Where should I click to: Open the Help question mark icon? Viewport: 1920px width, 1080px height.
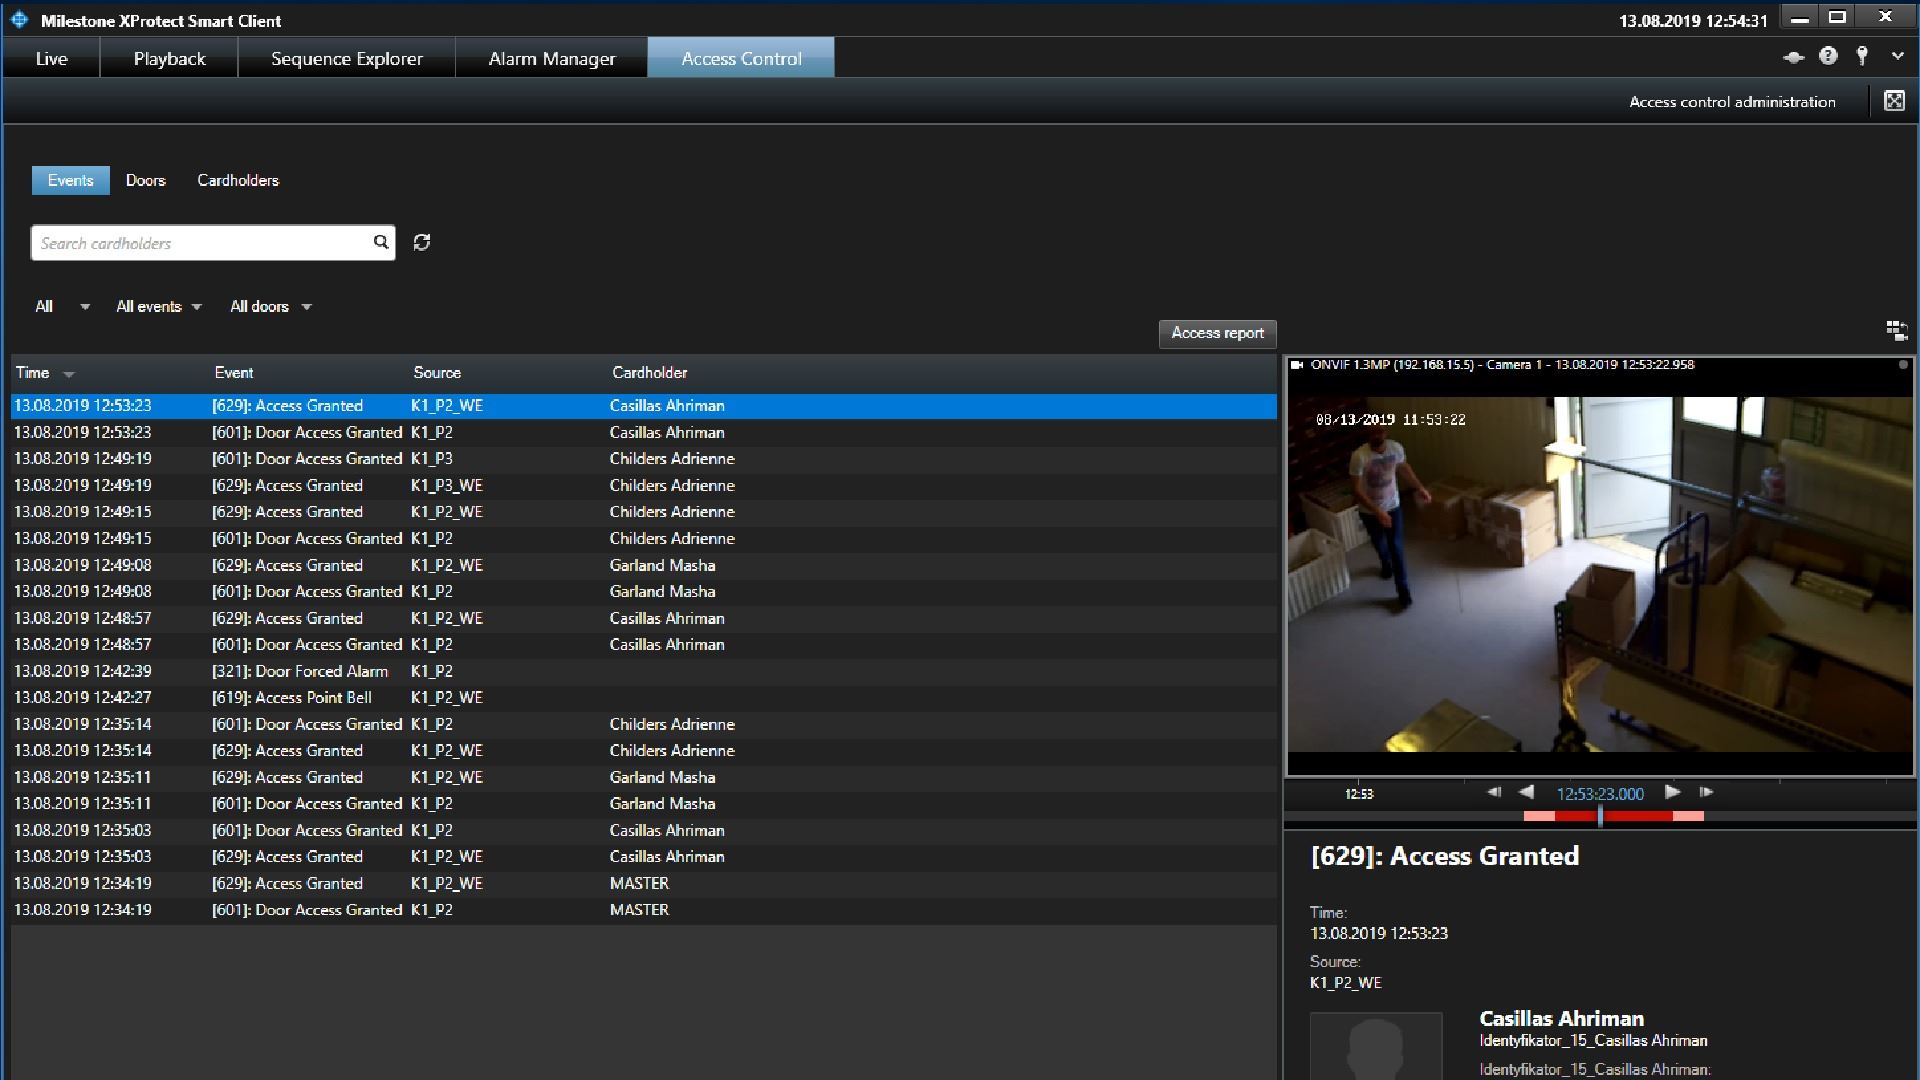pos(1828,56)
